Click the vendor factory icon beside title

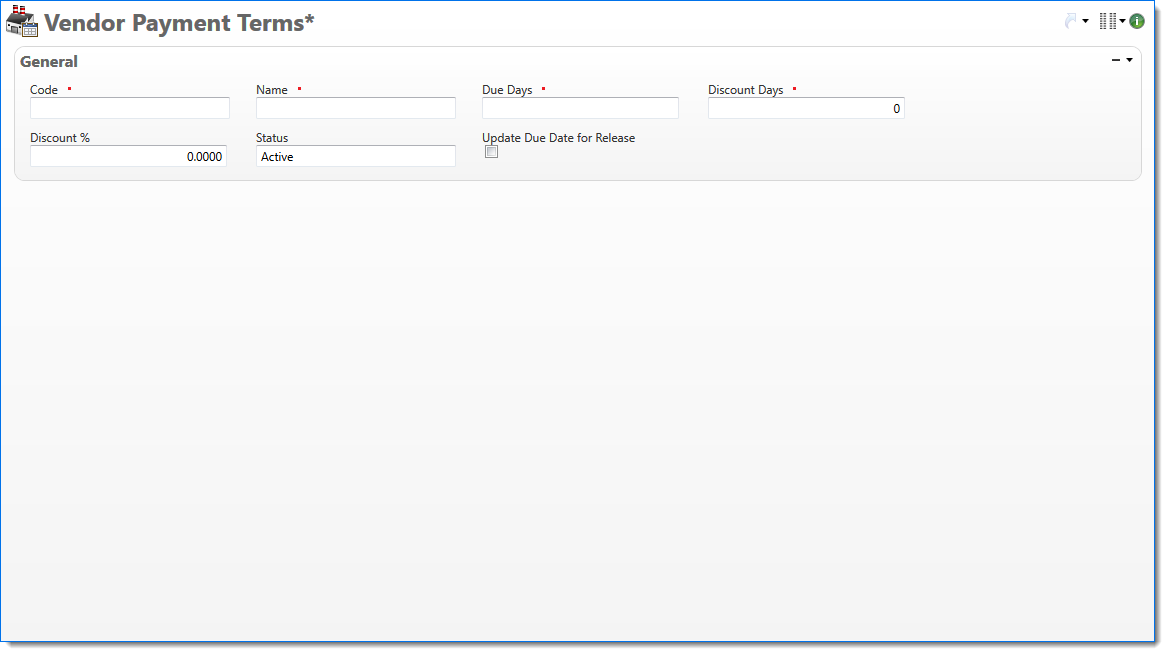(x=22, y=22)
